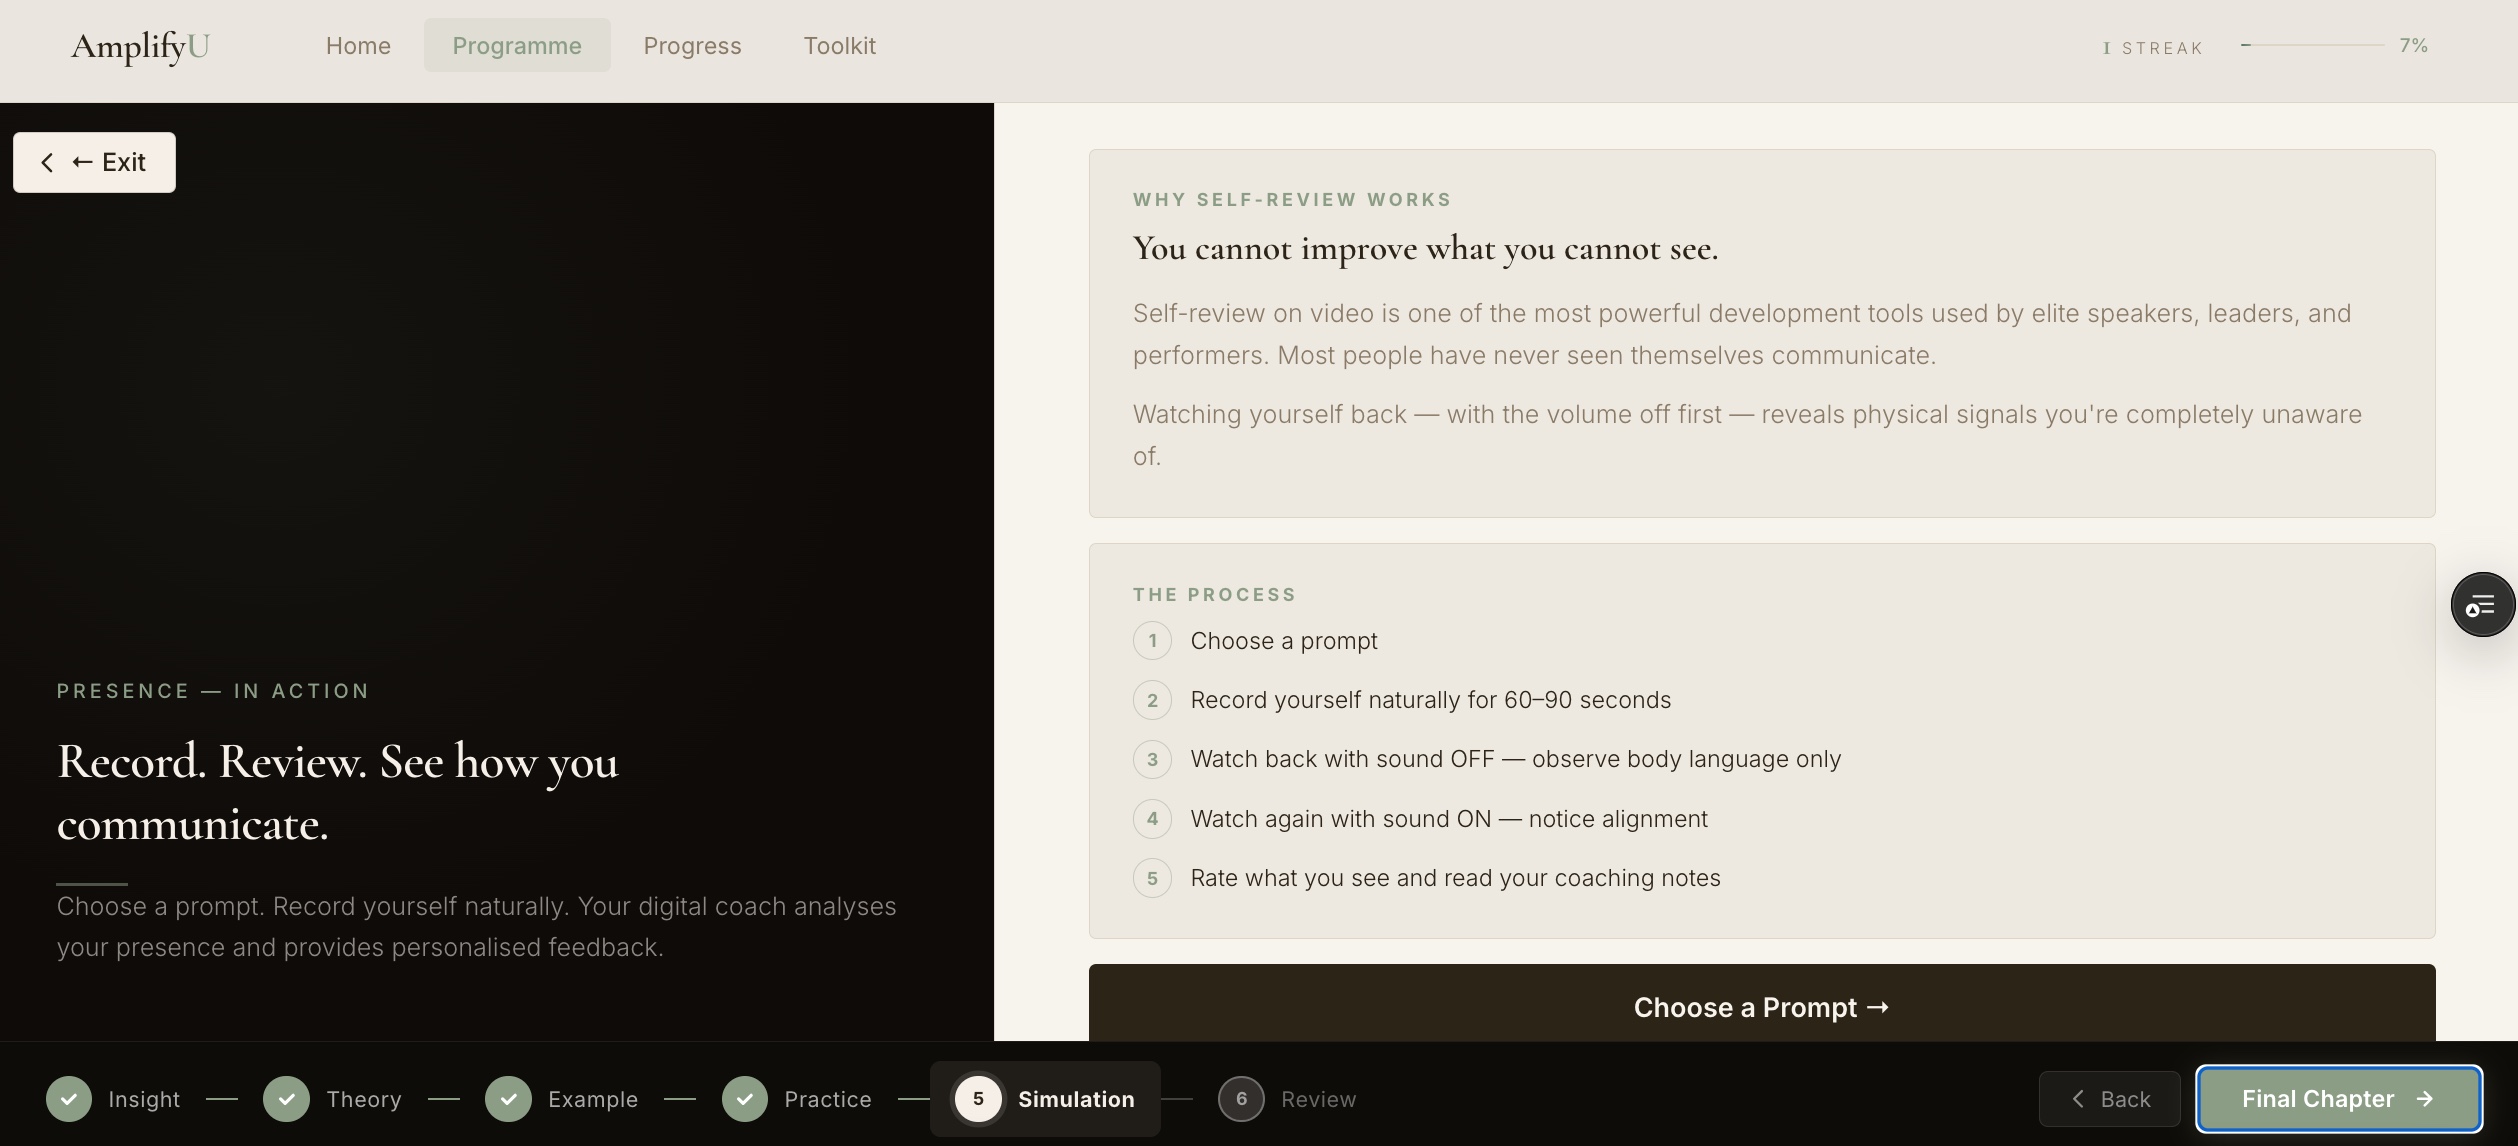Image resolution: width=2518 pixels, height=1146 pixels.
Task: Select the Simulation step 5
Action: [x=1045, y=1099]
